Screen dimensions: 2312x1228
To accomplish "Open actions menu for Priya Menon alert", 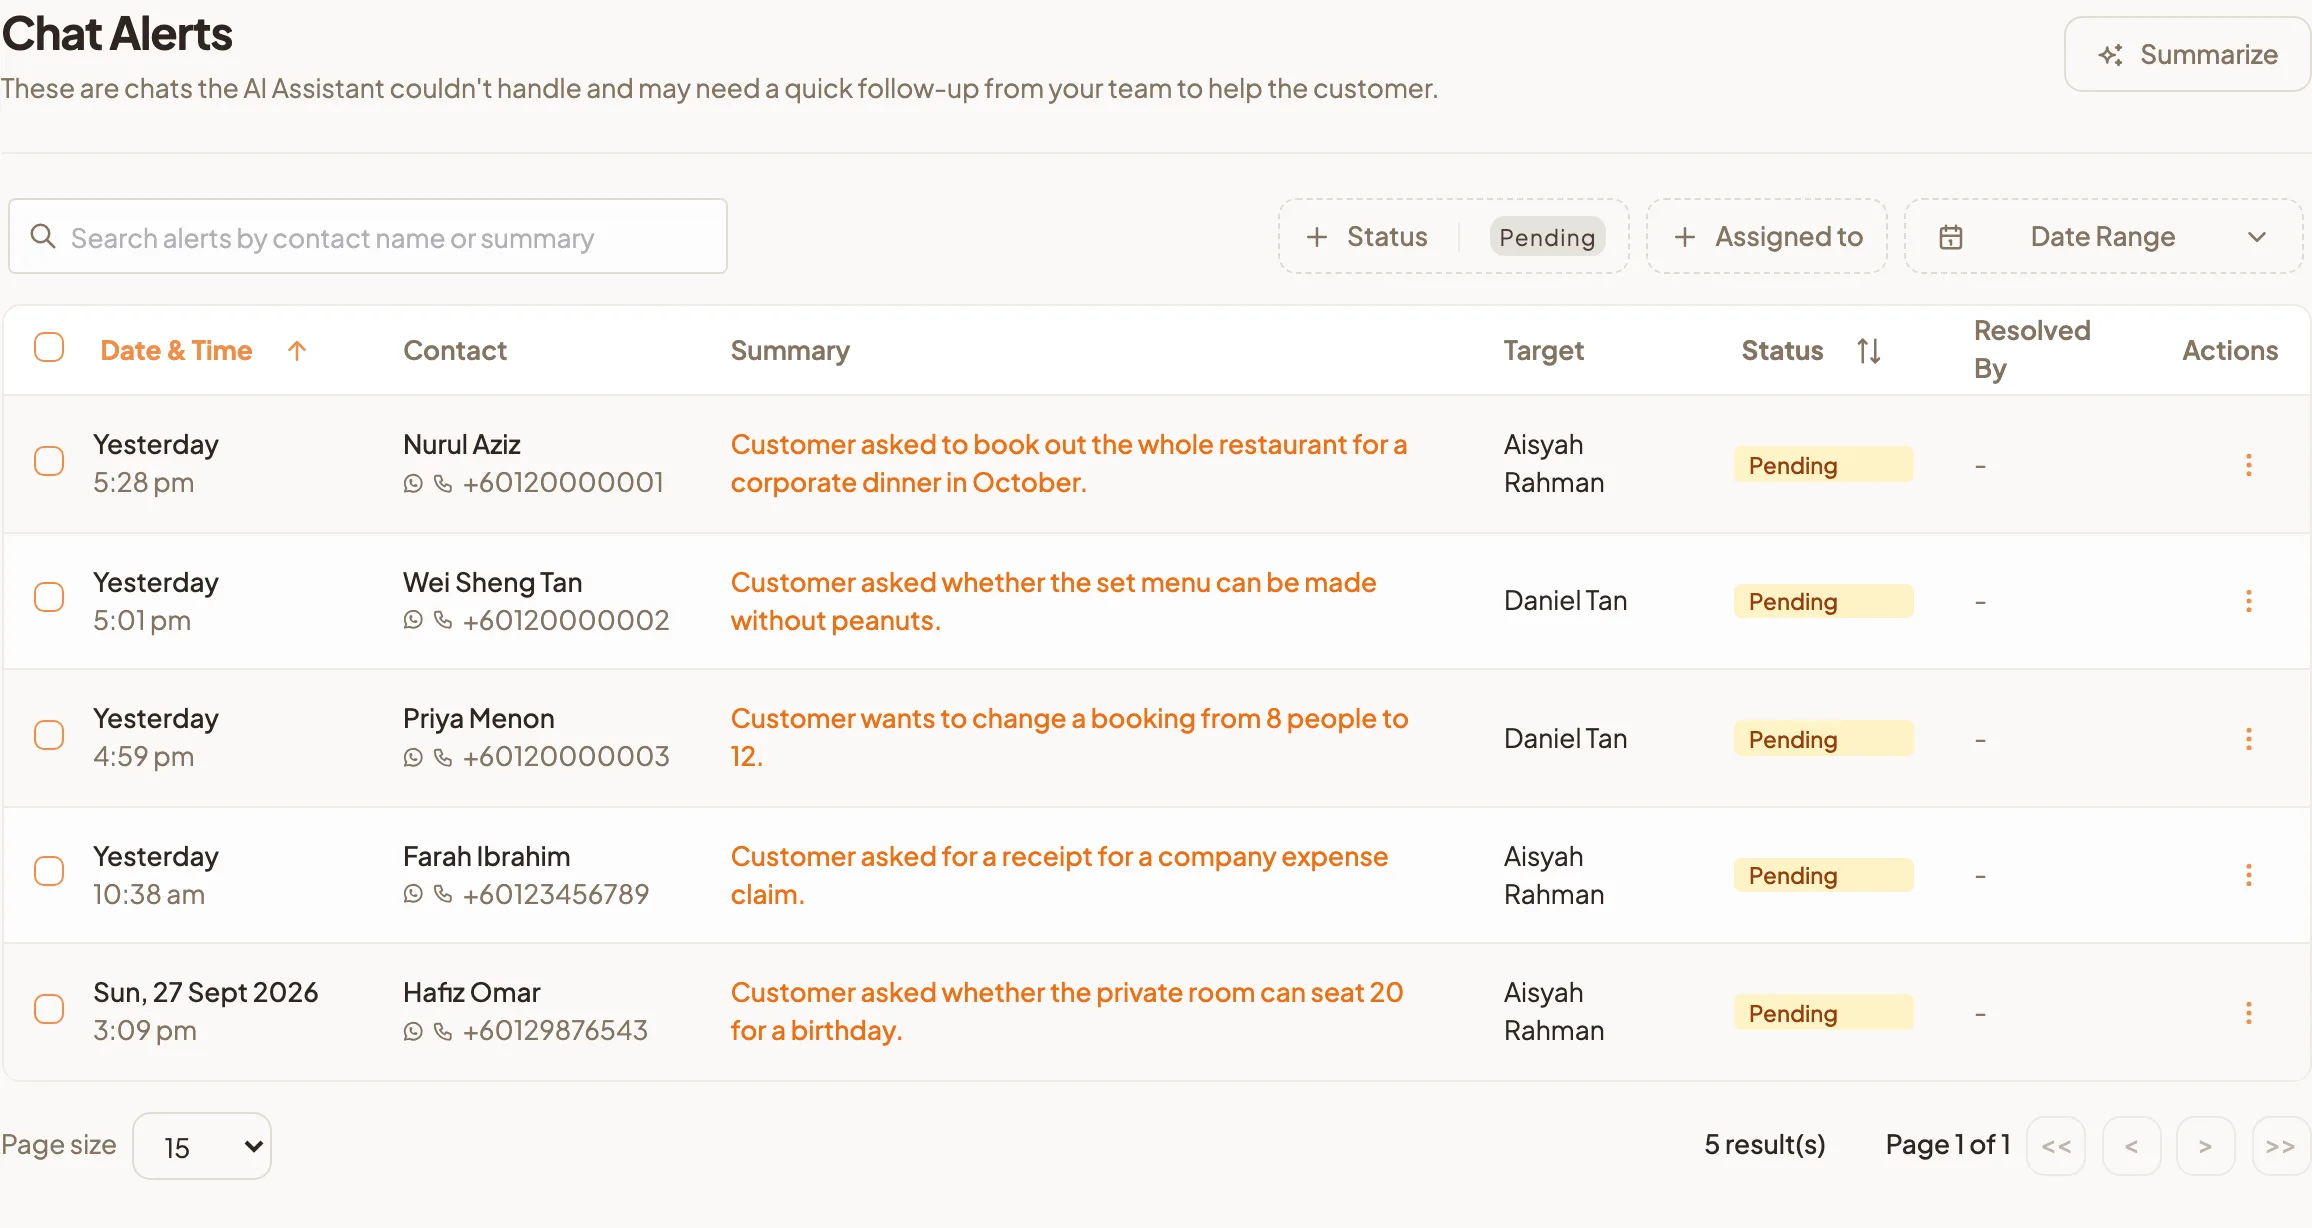I will coord(2248,739).
